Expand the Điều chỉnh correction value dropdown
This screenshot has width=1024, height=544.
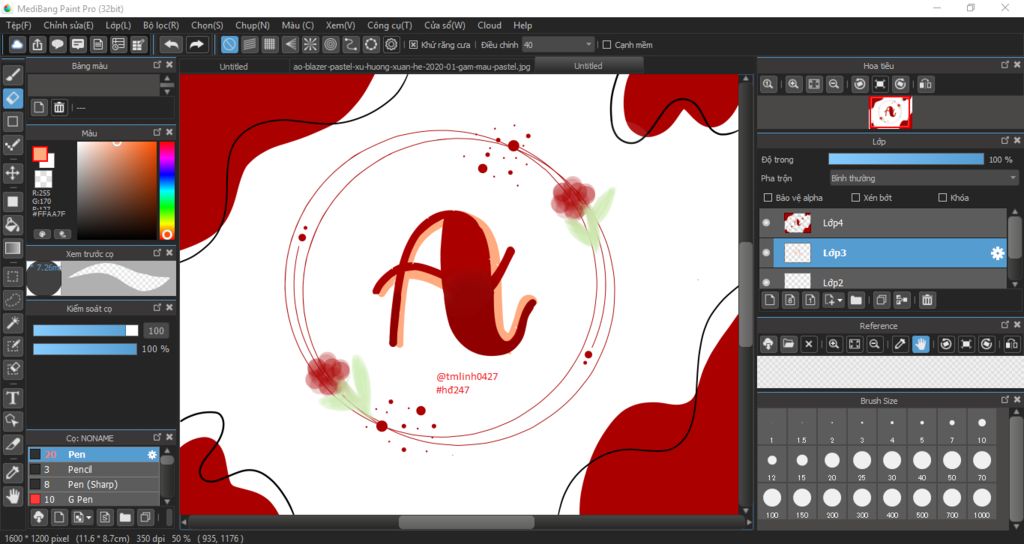pos(588,44)
